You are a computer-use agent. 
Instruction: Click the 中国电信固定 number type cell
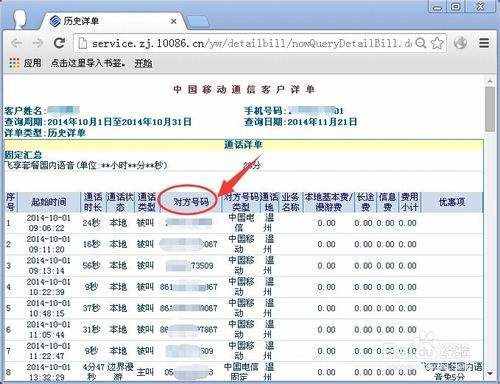click(x=241, y=372)
